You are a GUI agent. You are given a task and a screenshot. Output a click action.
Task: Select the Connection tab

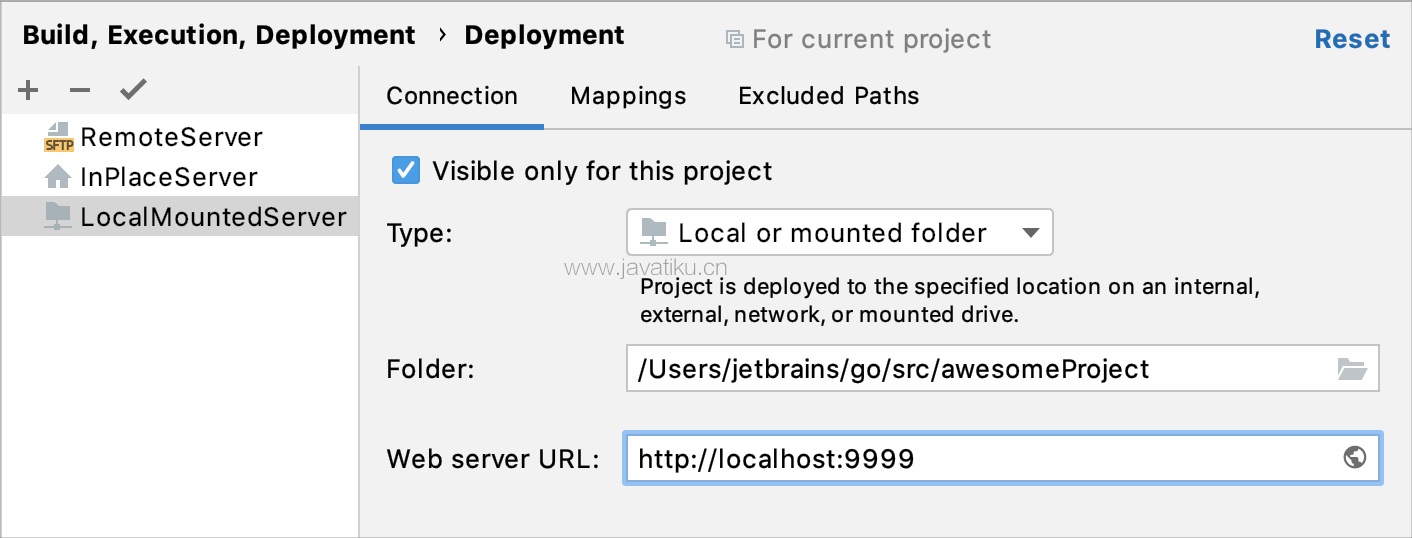click(452, 96)
